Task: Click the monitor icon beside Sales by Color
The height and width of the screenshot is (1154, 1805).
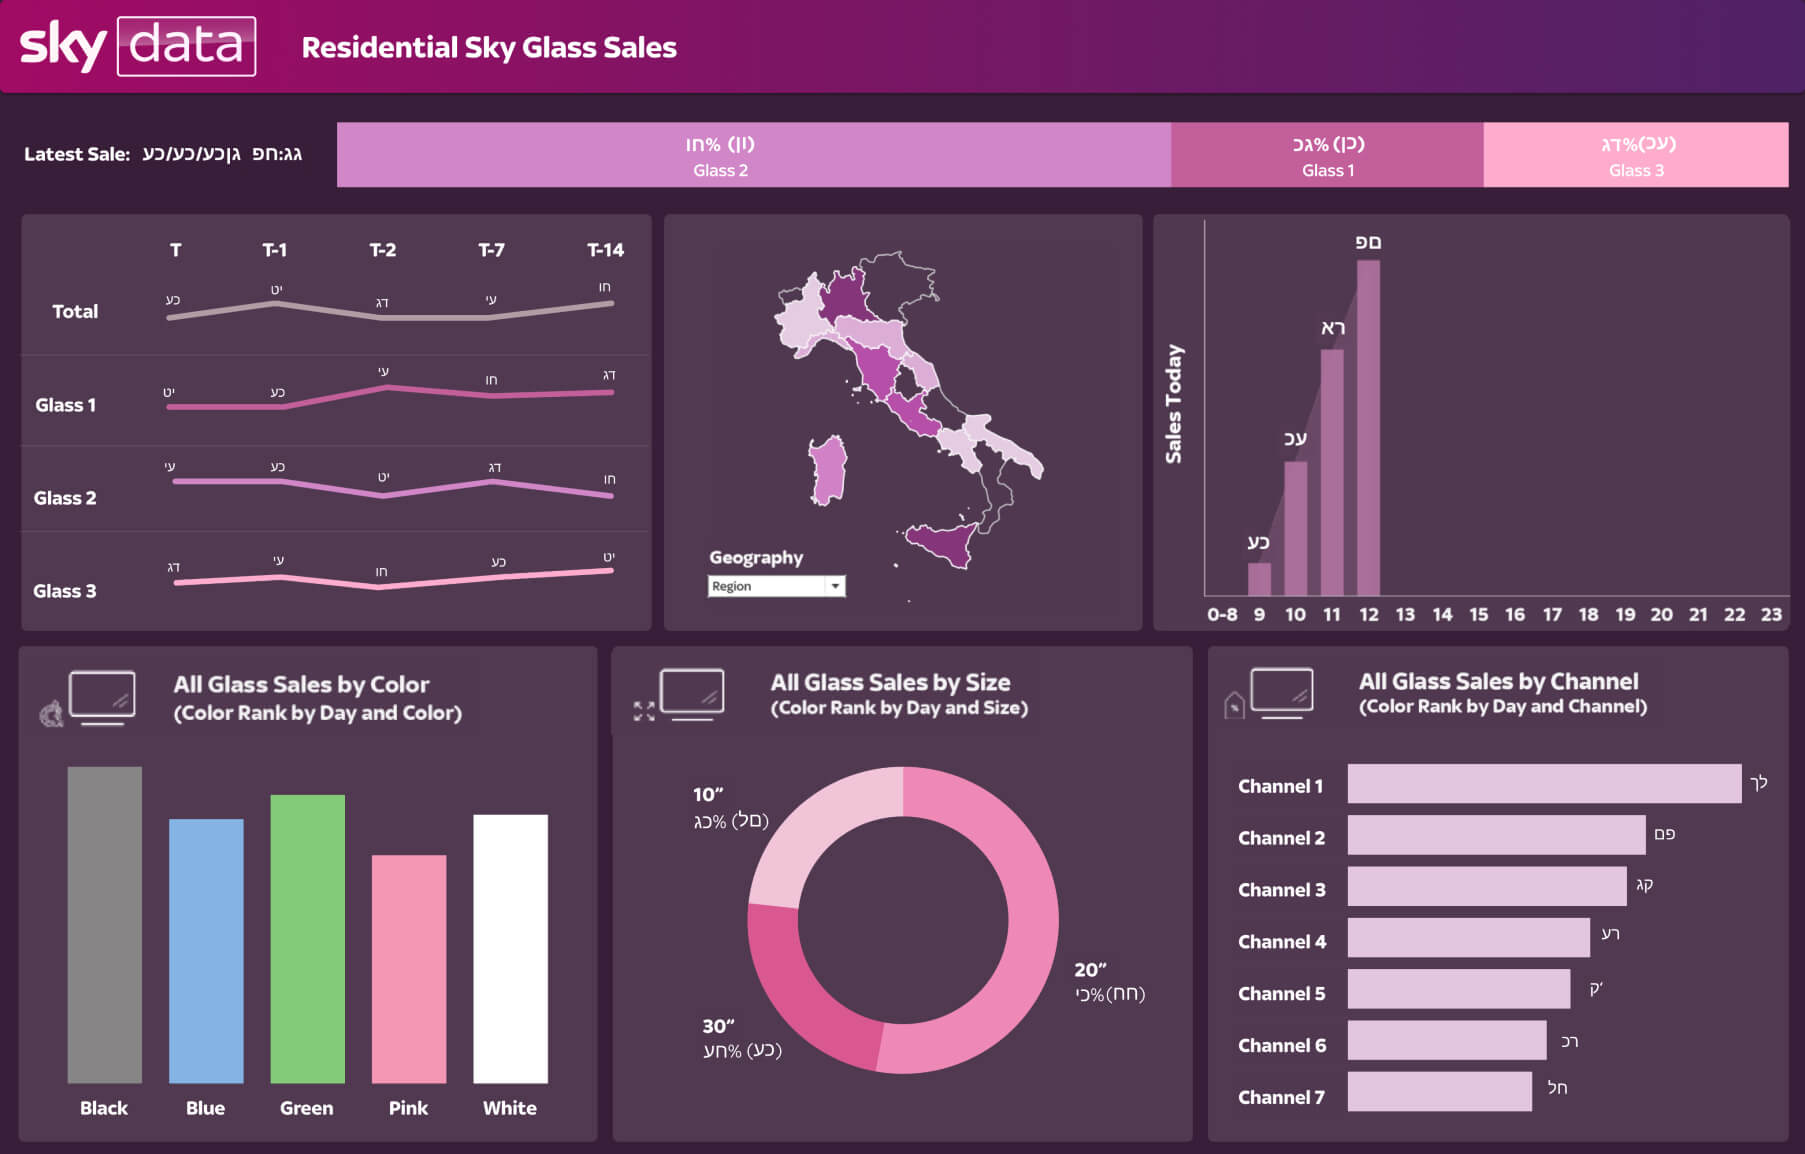Action: click(x=102, y=698)
